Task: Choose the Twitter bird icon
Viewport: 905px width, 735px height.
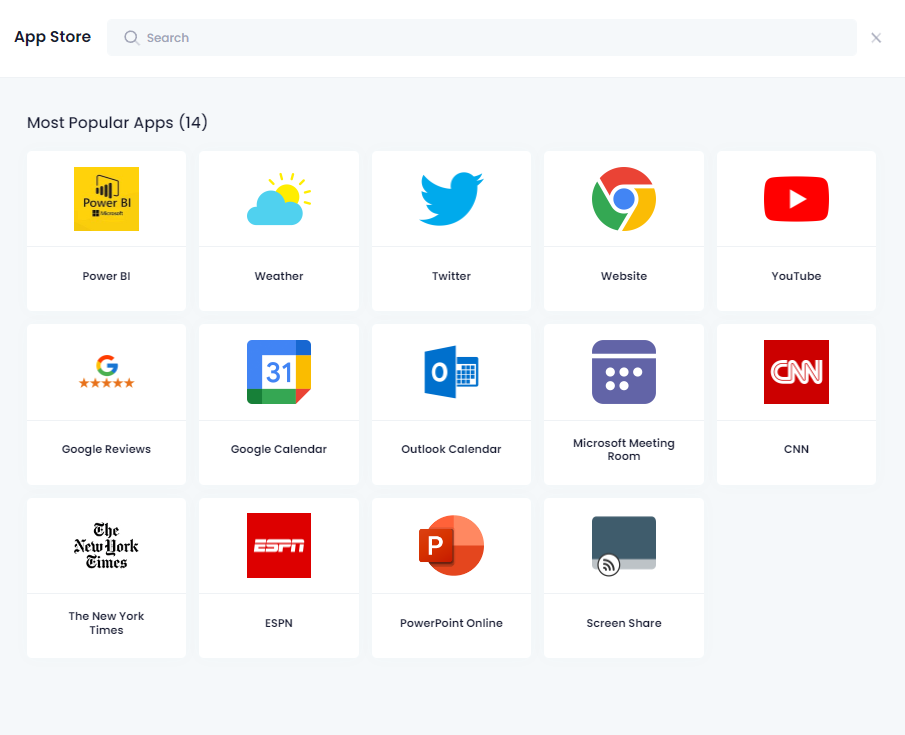Action: 451,199
